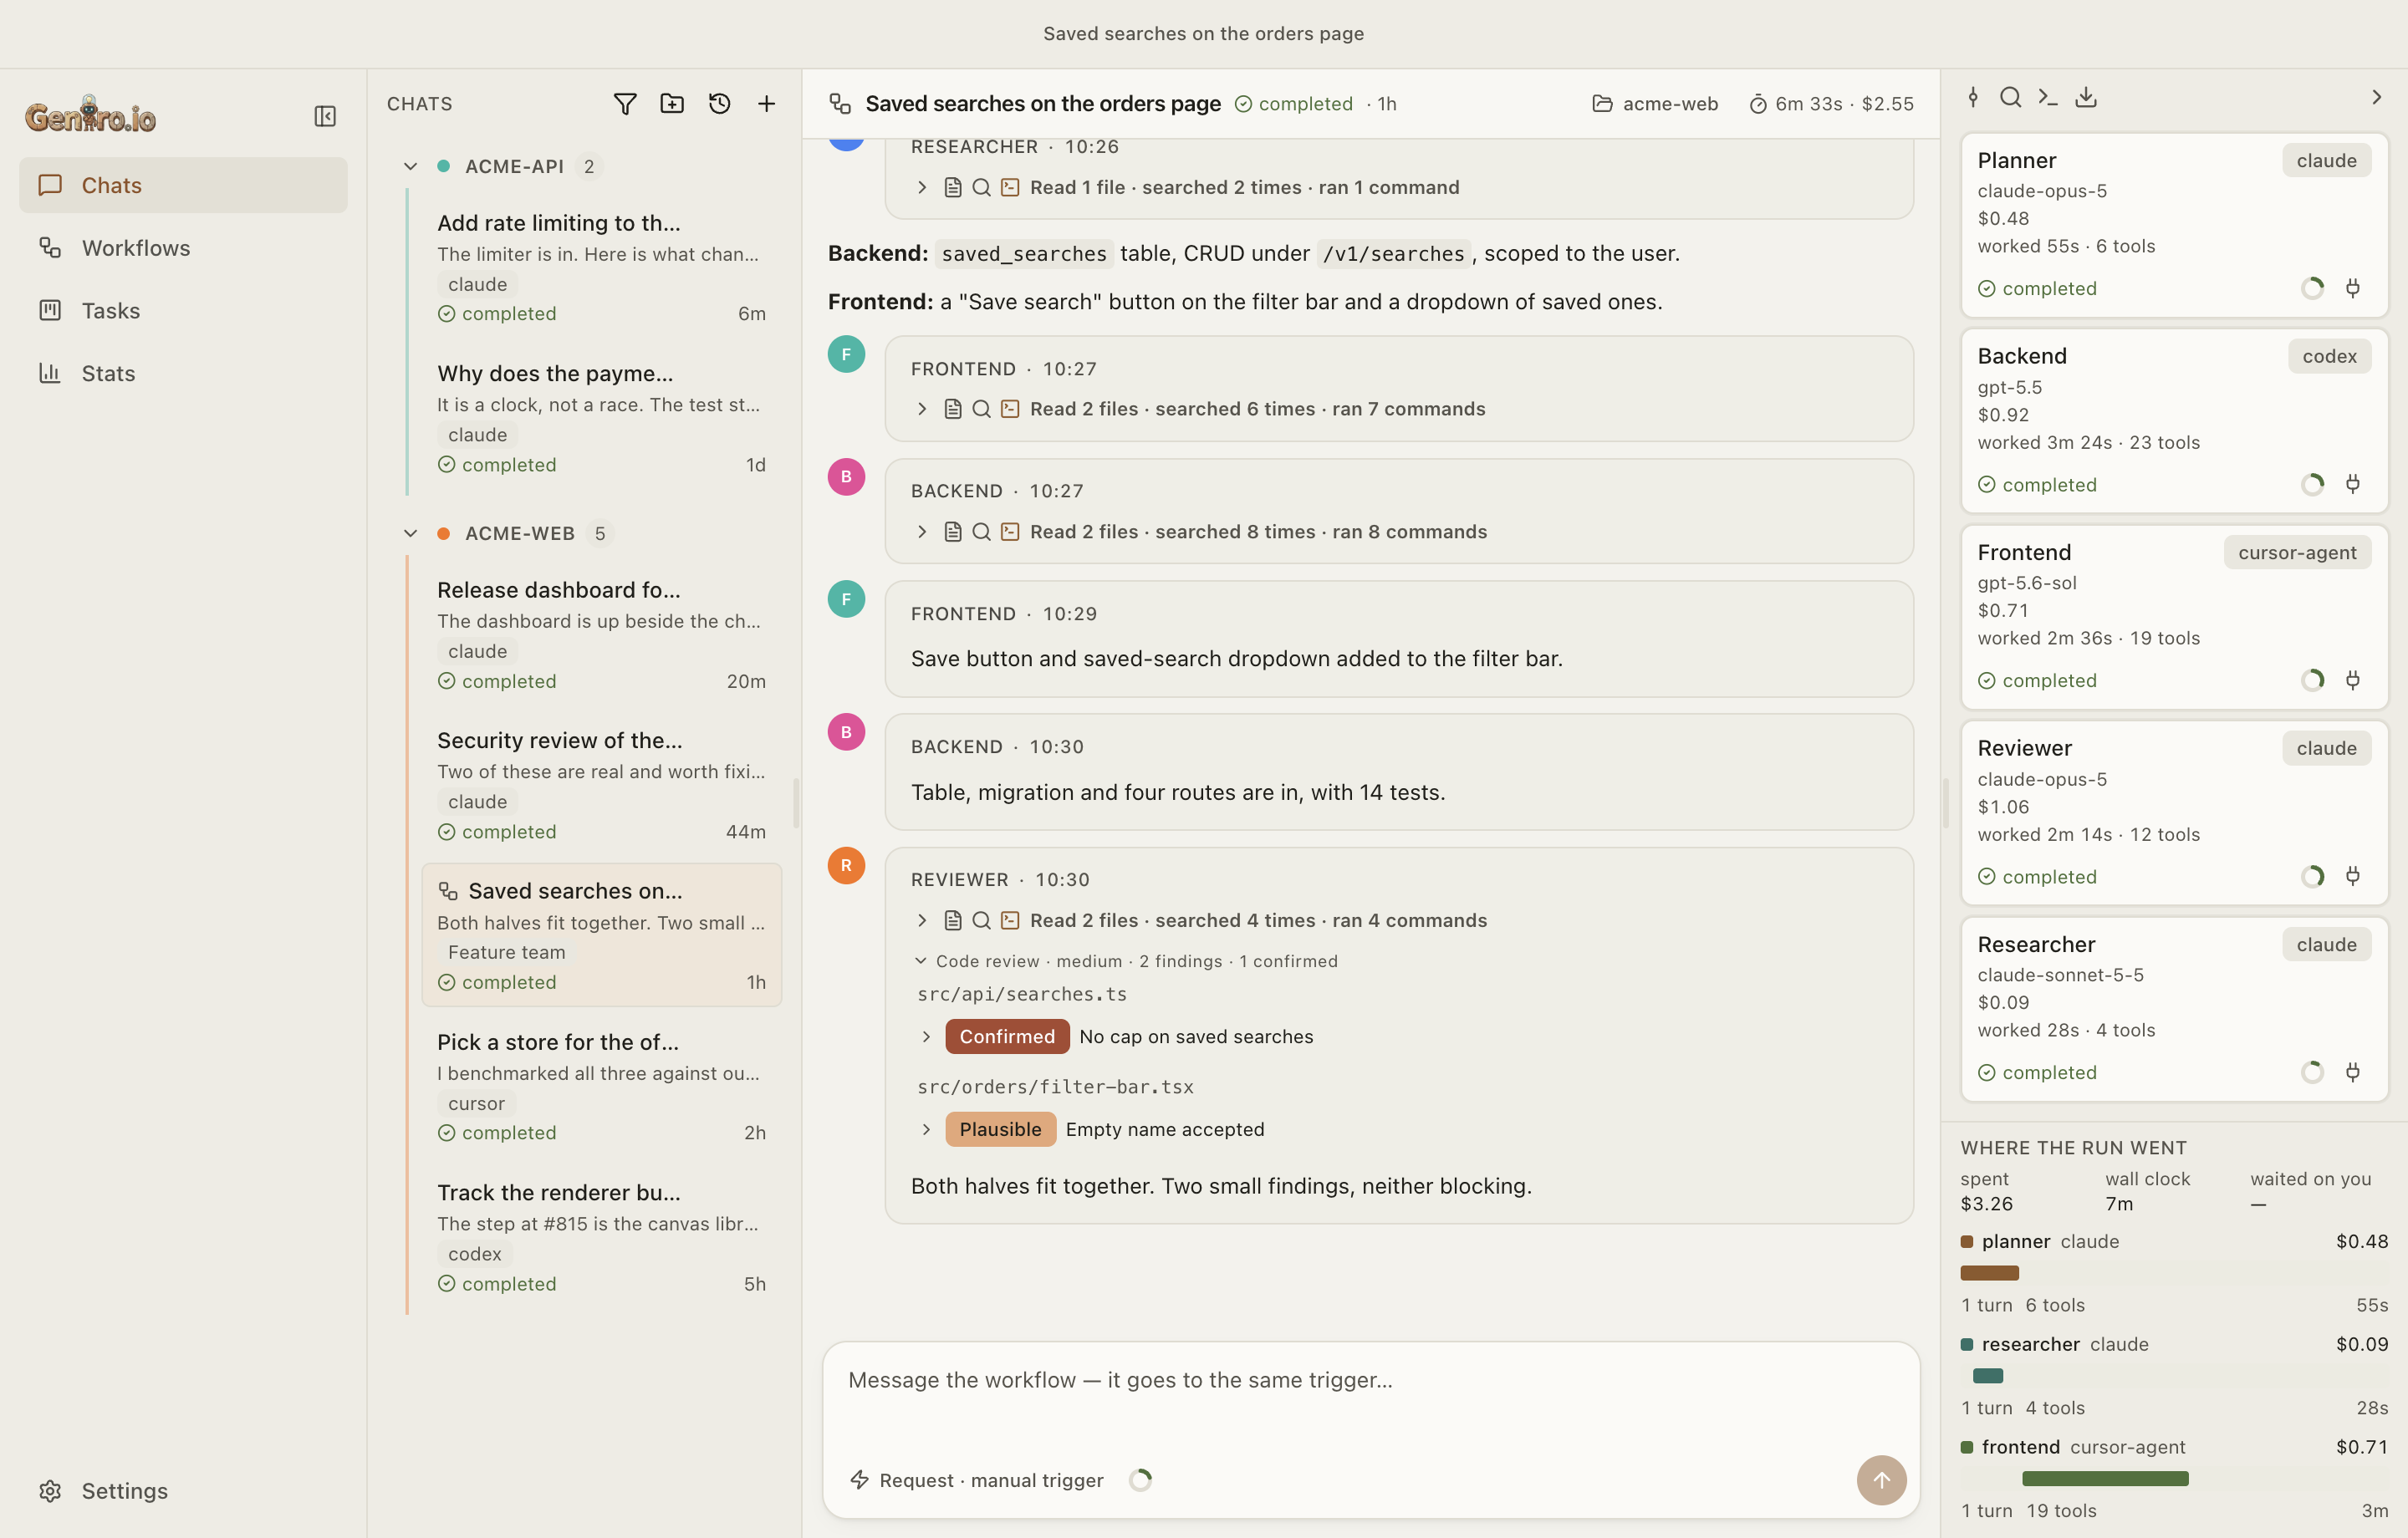Open the chats filter icon
This screenshot has width=2408, height=1538.
pos(625,104)
